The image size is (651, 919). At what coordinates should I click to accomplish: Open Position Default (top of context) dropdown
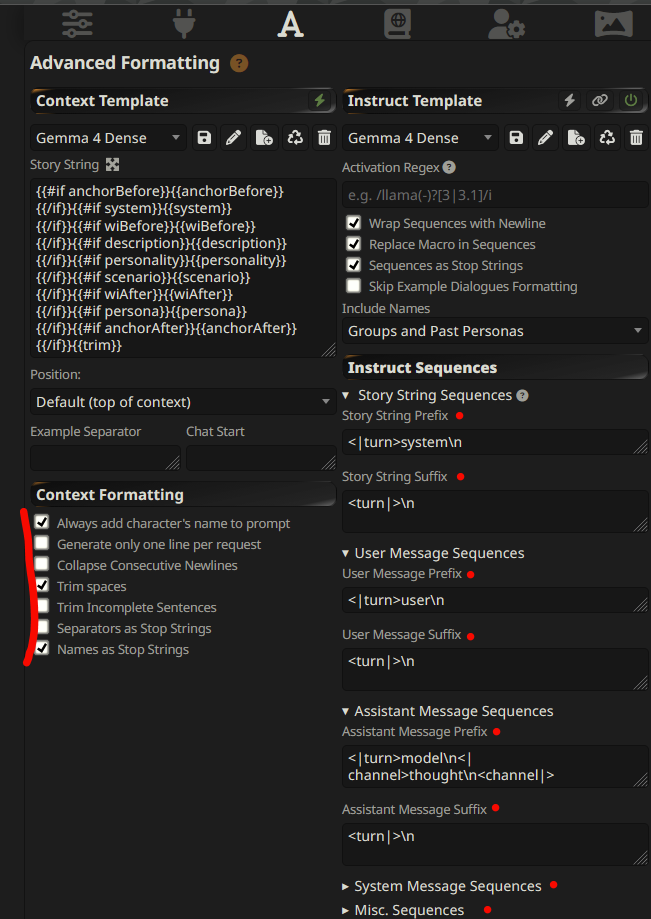pyautogui.click(x=183, y=402)
